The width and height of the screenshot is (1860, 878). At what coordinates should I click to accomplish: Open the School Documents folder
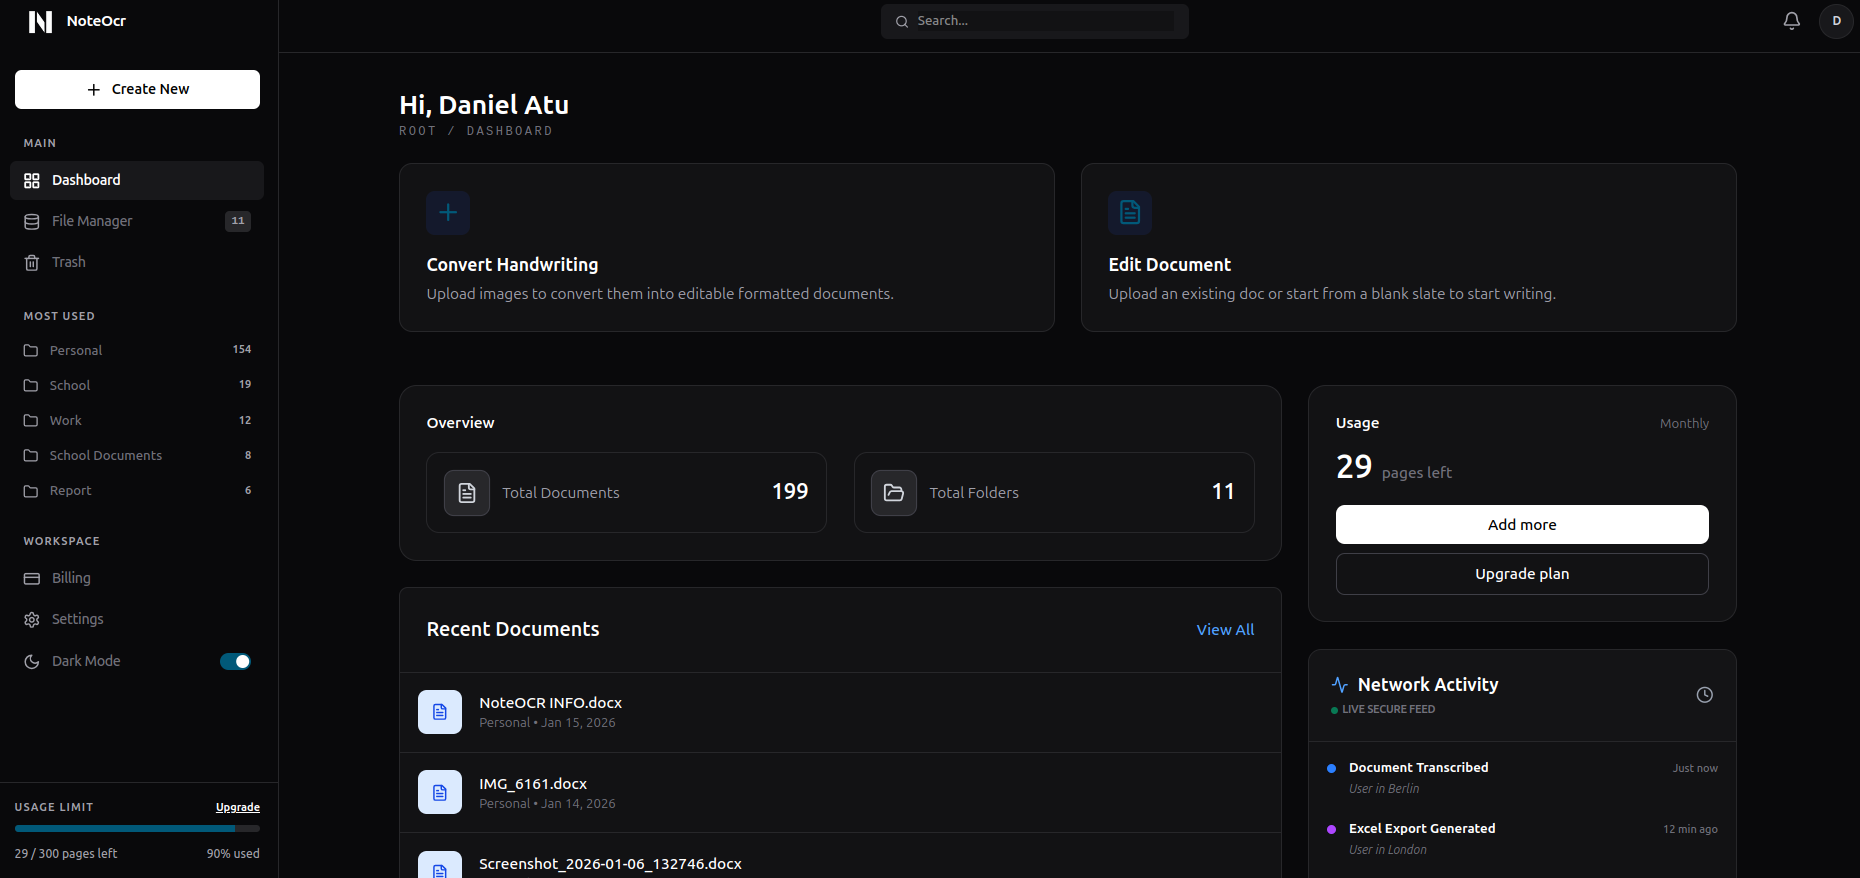click(137, 455)
